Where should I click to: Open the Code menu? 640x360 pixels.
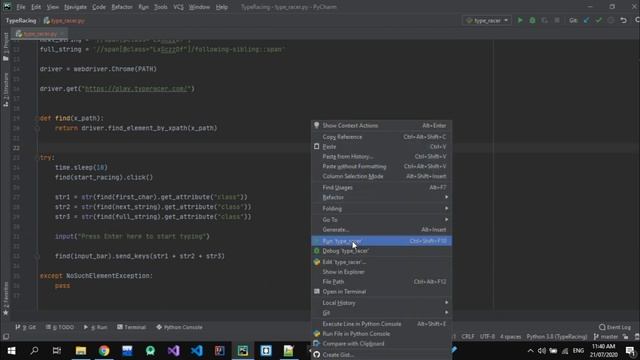click(99, 7)
